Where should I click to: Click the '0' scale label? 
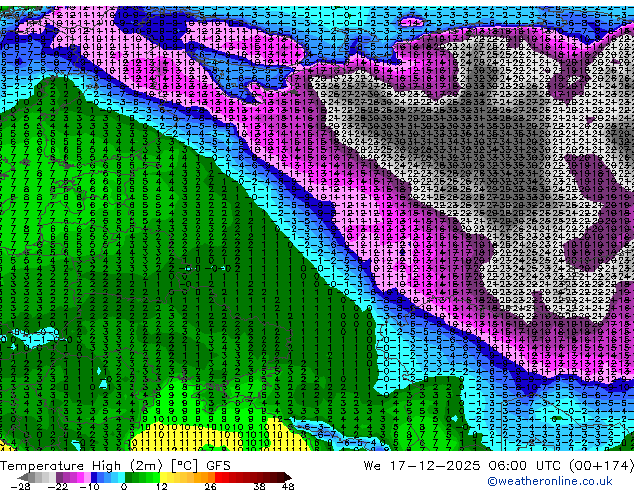point(124,486)
